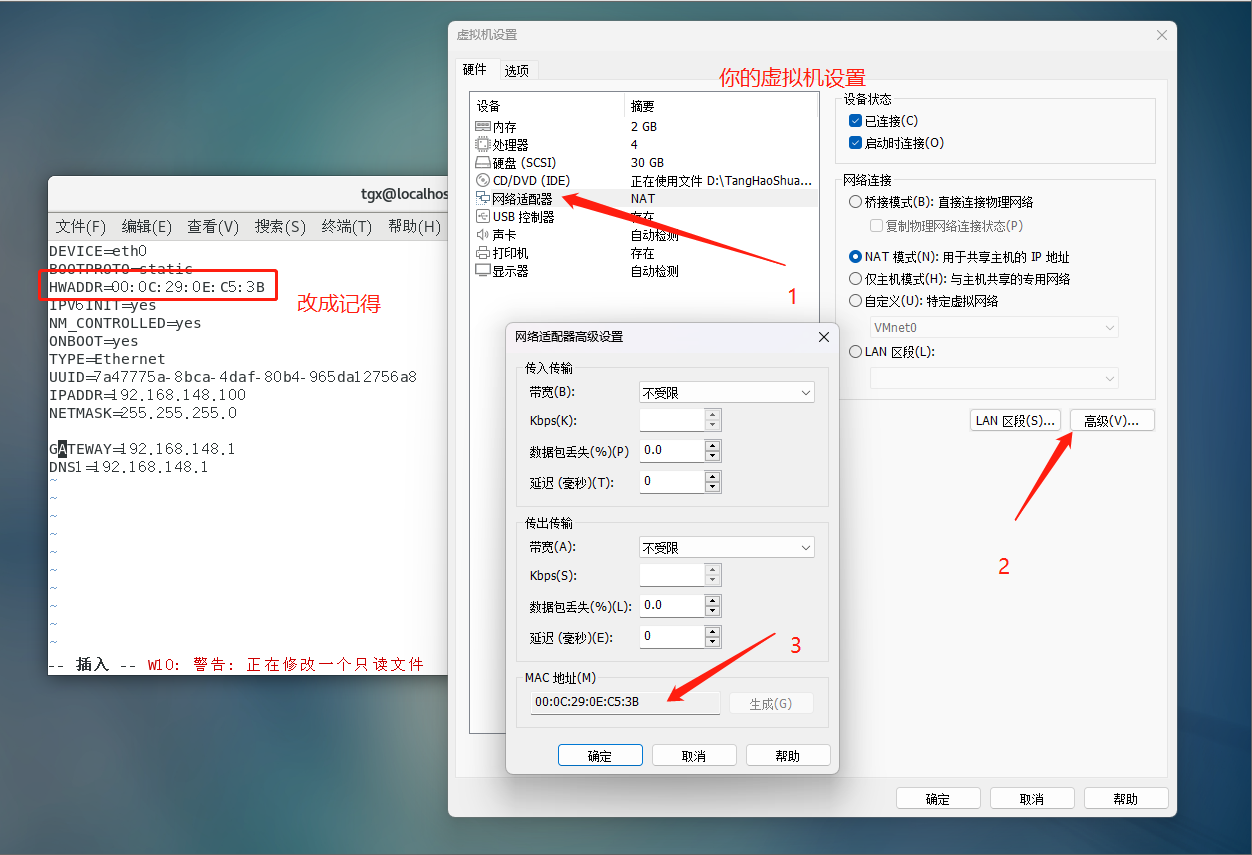Increase incoming 数据包丢失(%)(P) value
Image resolution: width=1252 pixels, height=855 pixels.
click(x=712, y=445)
